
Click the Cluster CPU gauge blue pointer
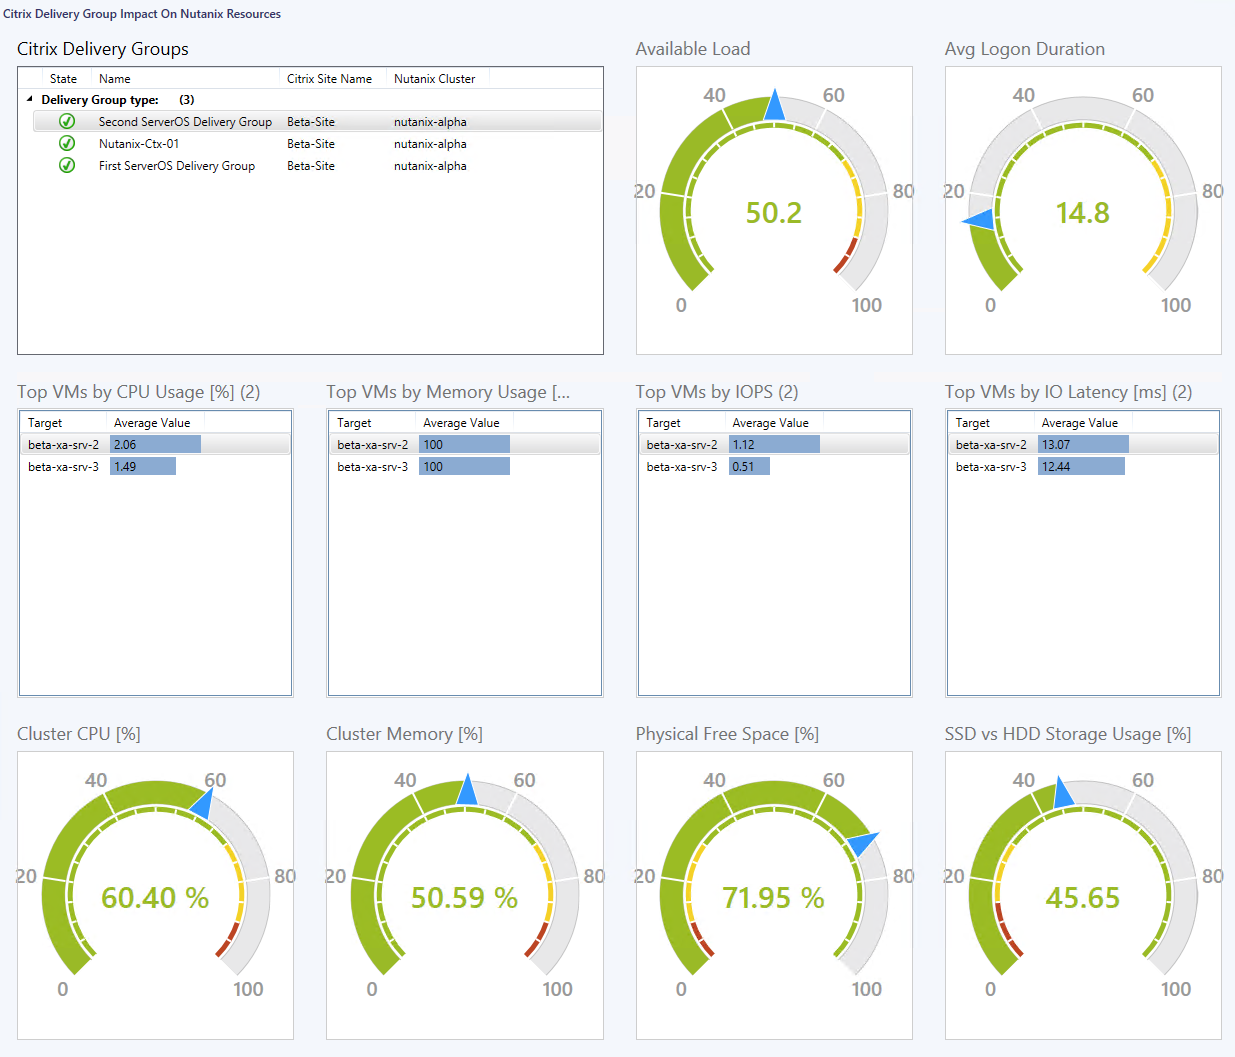(203, 803)
